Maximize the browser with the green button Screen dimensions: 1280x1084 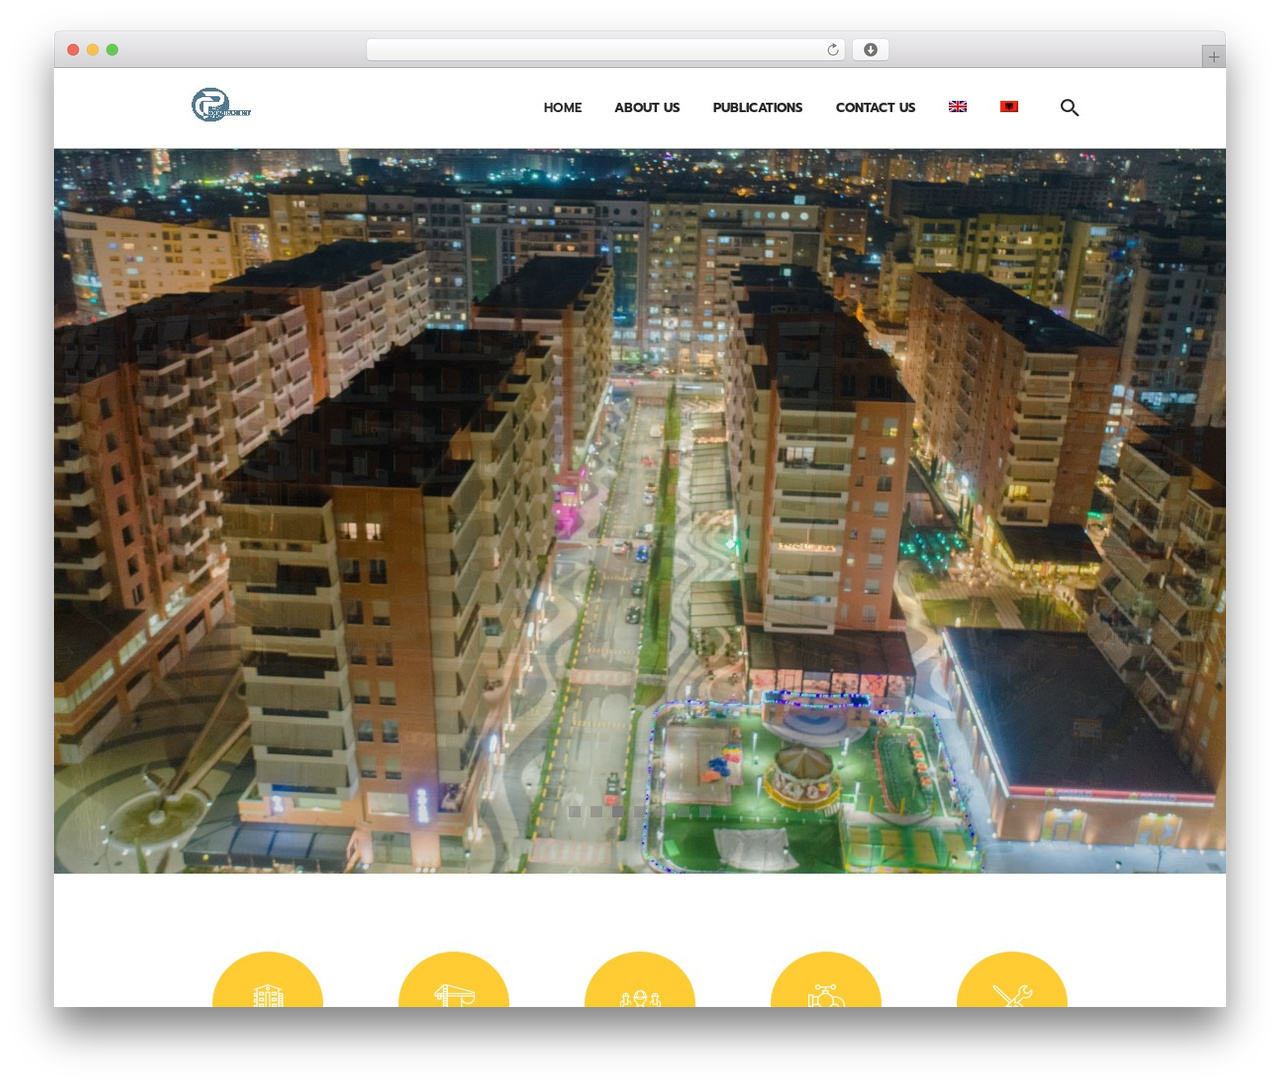(112, 50)
